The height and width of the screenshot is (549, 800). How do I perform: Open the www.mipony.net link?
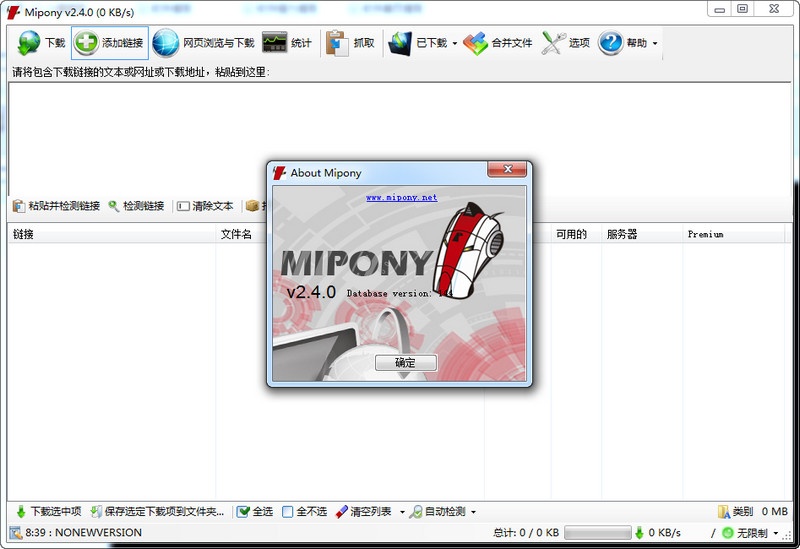point(402,197)
